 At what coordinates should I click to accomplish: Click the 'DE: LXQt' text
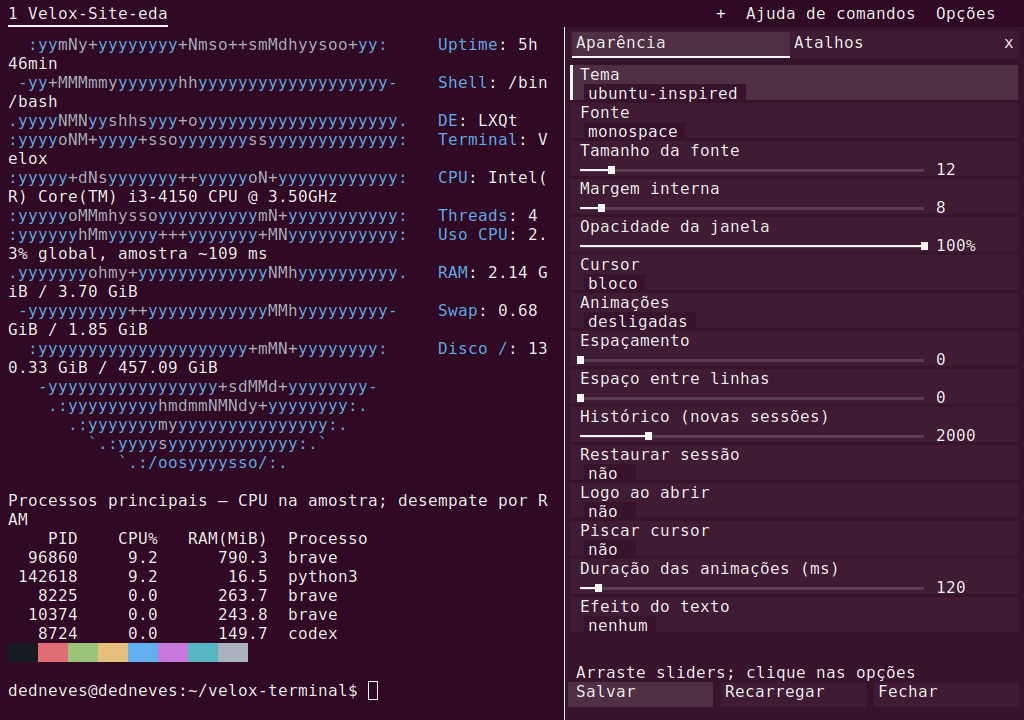[477, 120]
